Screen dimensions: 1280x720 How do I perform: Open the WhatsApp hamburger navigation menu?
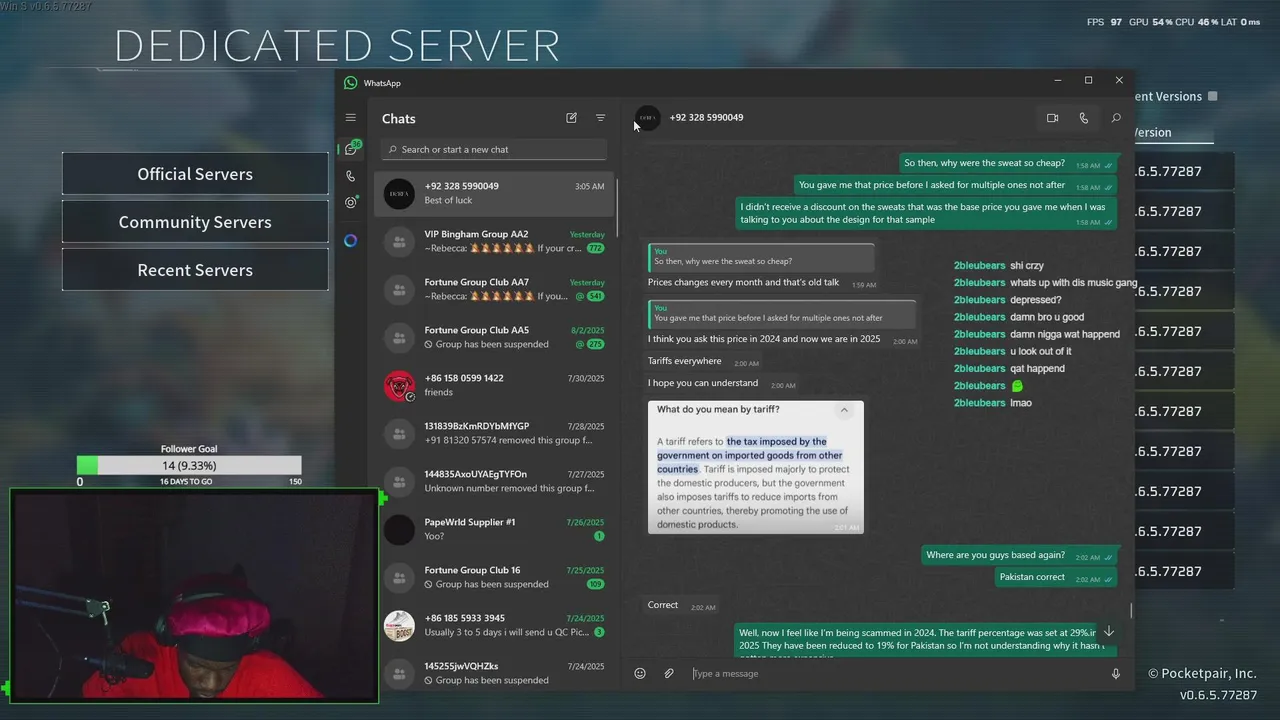pos(350,118)
